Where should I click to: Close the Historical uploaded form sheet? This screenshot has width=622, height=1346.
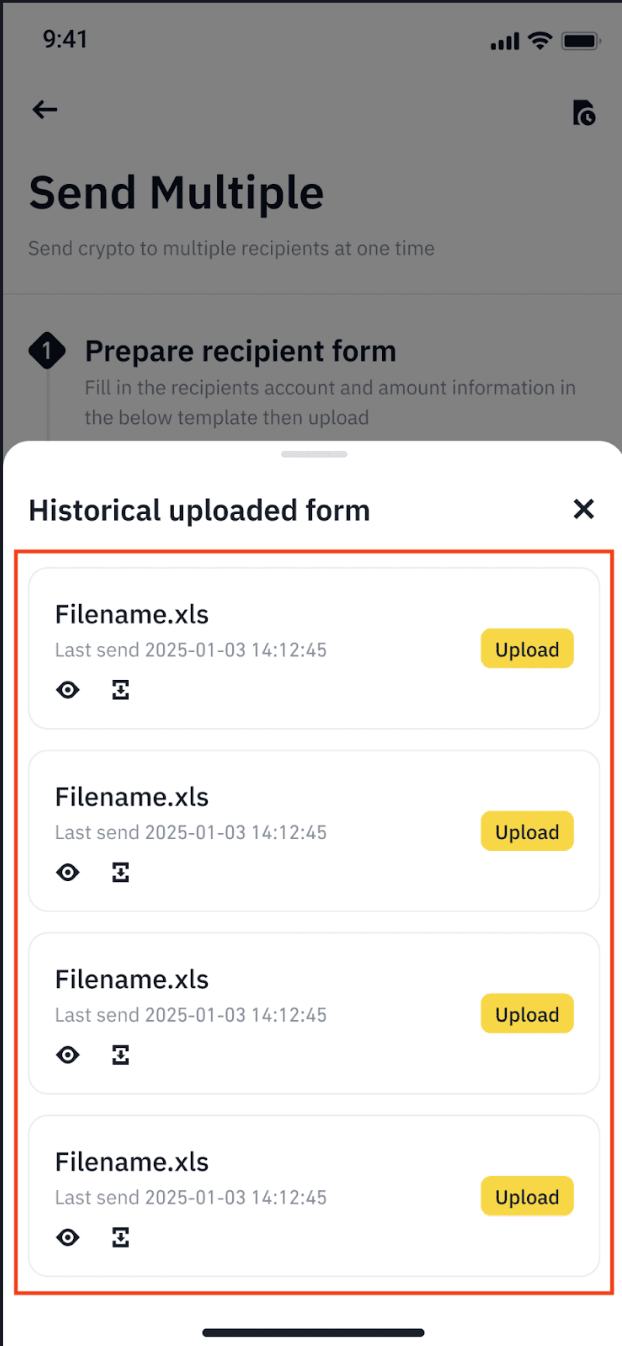(x=584, y=509)
